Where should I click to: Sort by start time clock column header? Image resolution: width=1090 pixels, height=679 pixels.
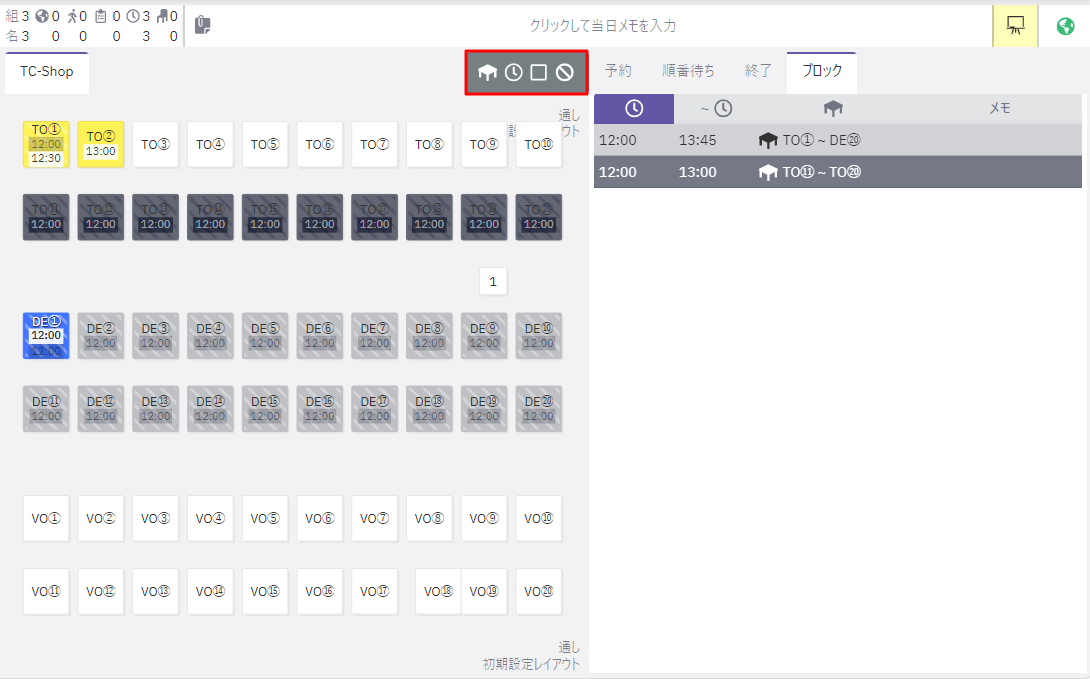(634, 109)
